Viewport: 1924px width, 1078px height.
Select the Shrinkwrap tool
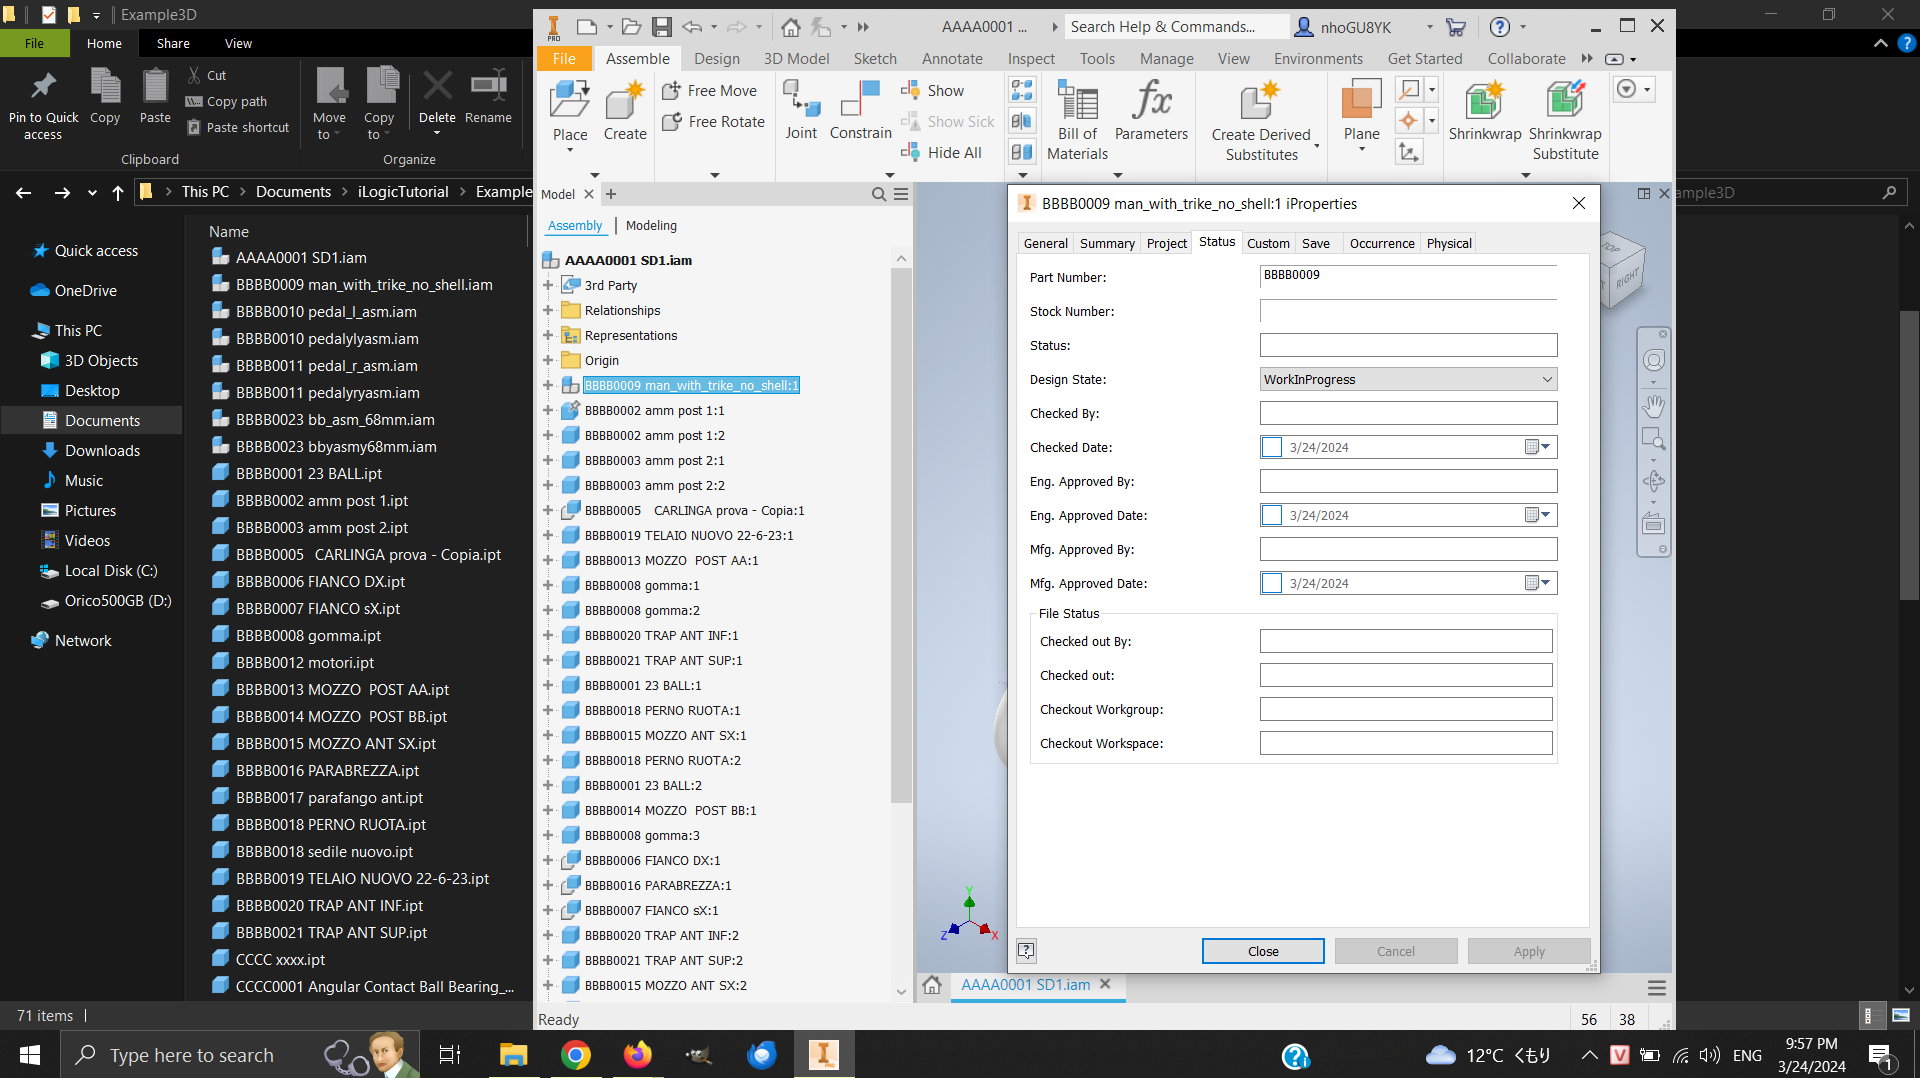(1484, 115)
